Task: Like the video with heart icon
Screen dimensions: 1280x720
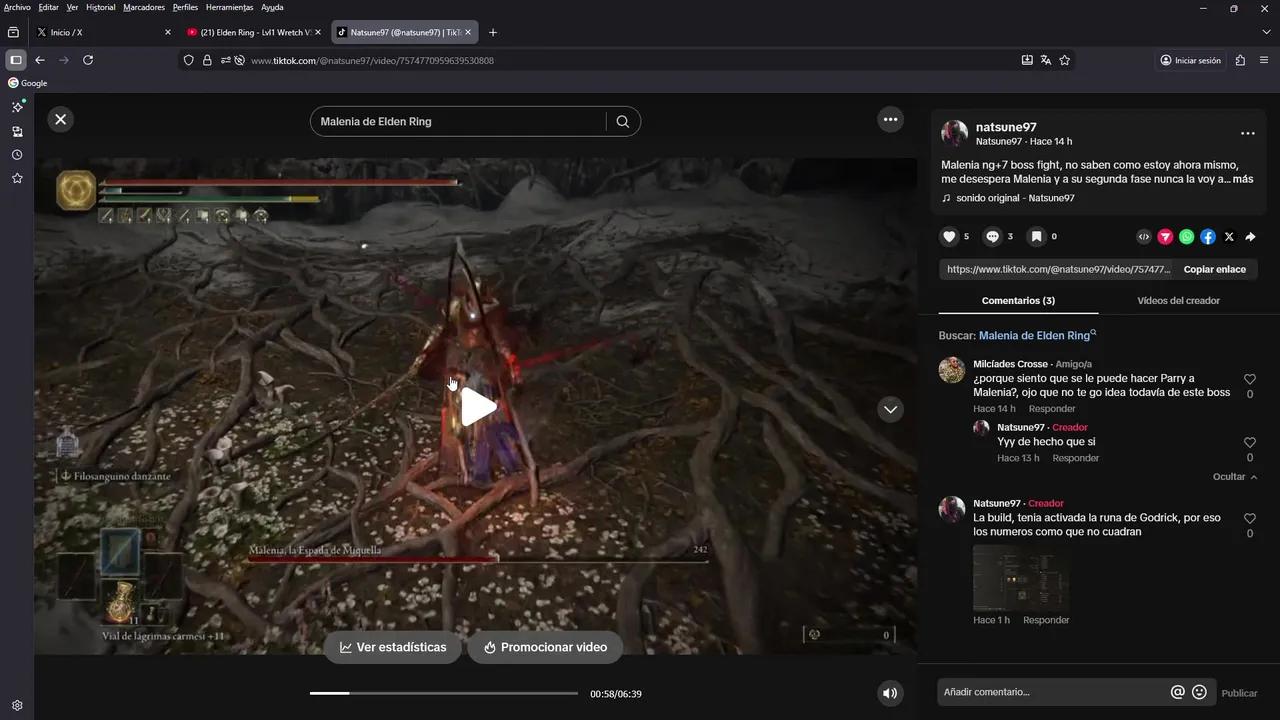Action: point(949,237)
